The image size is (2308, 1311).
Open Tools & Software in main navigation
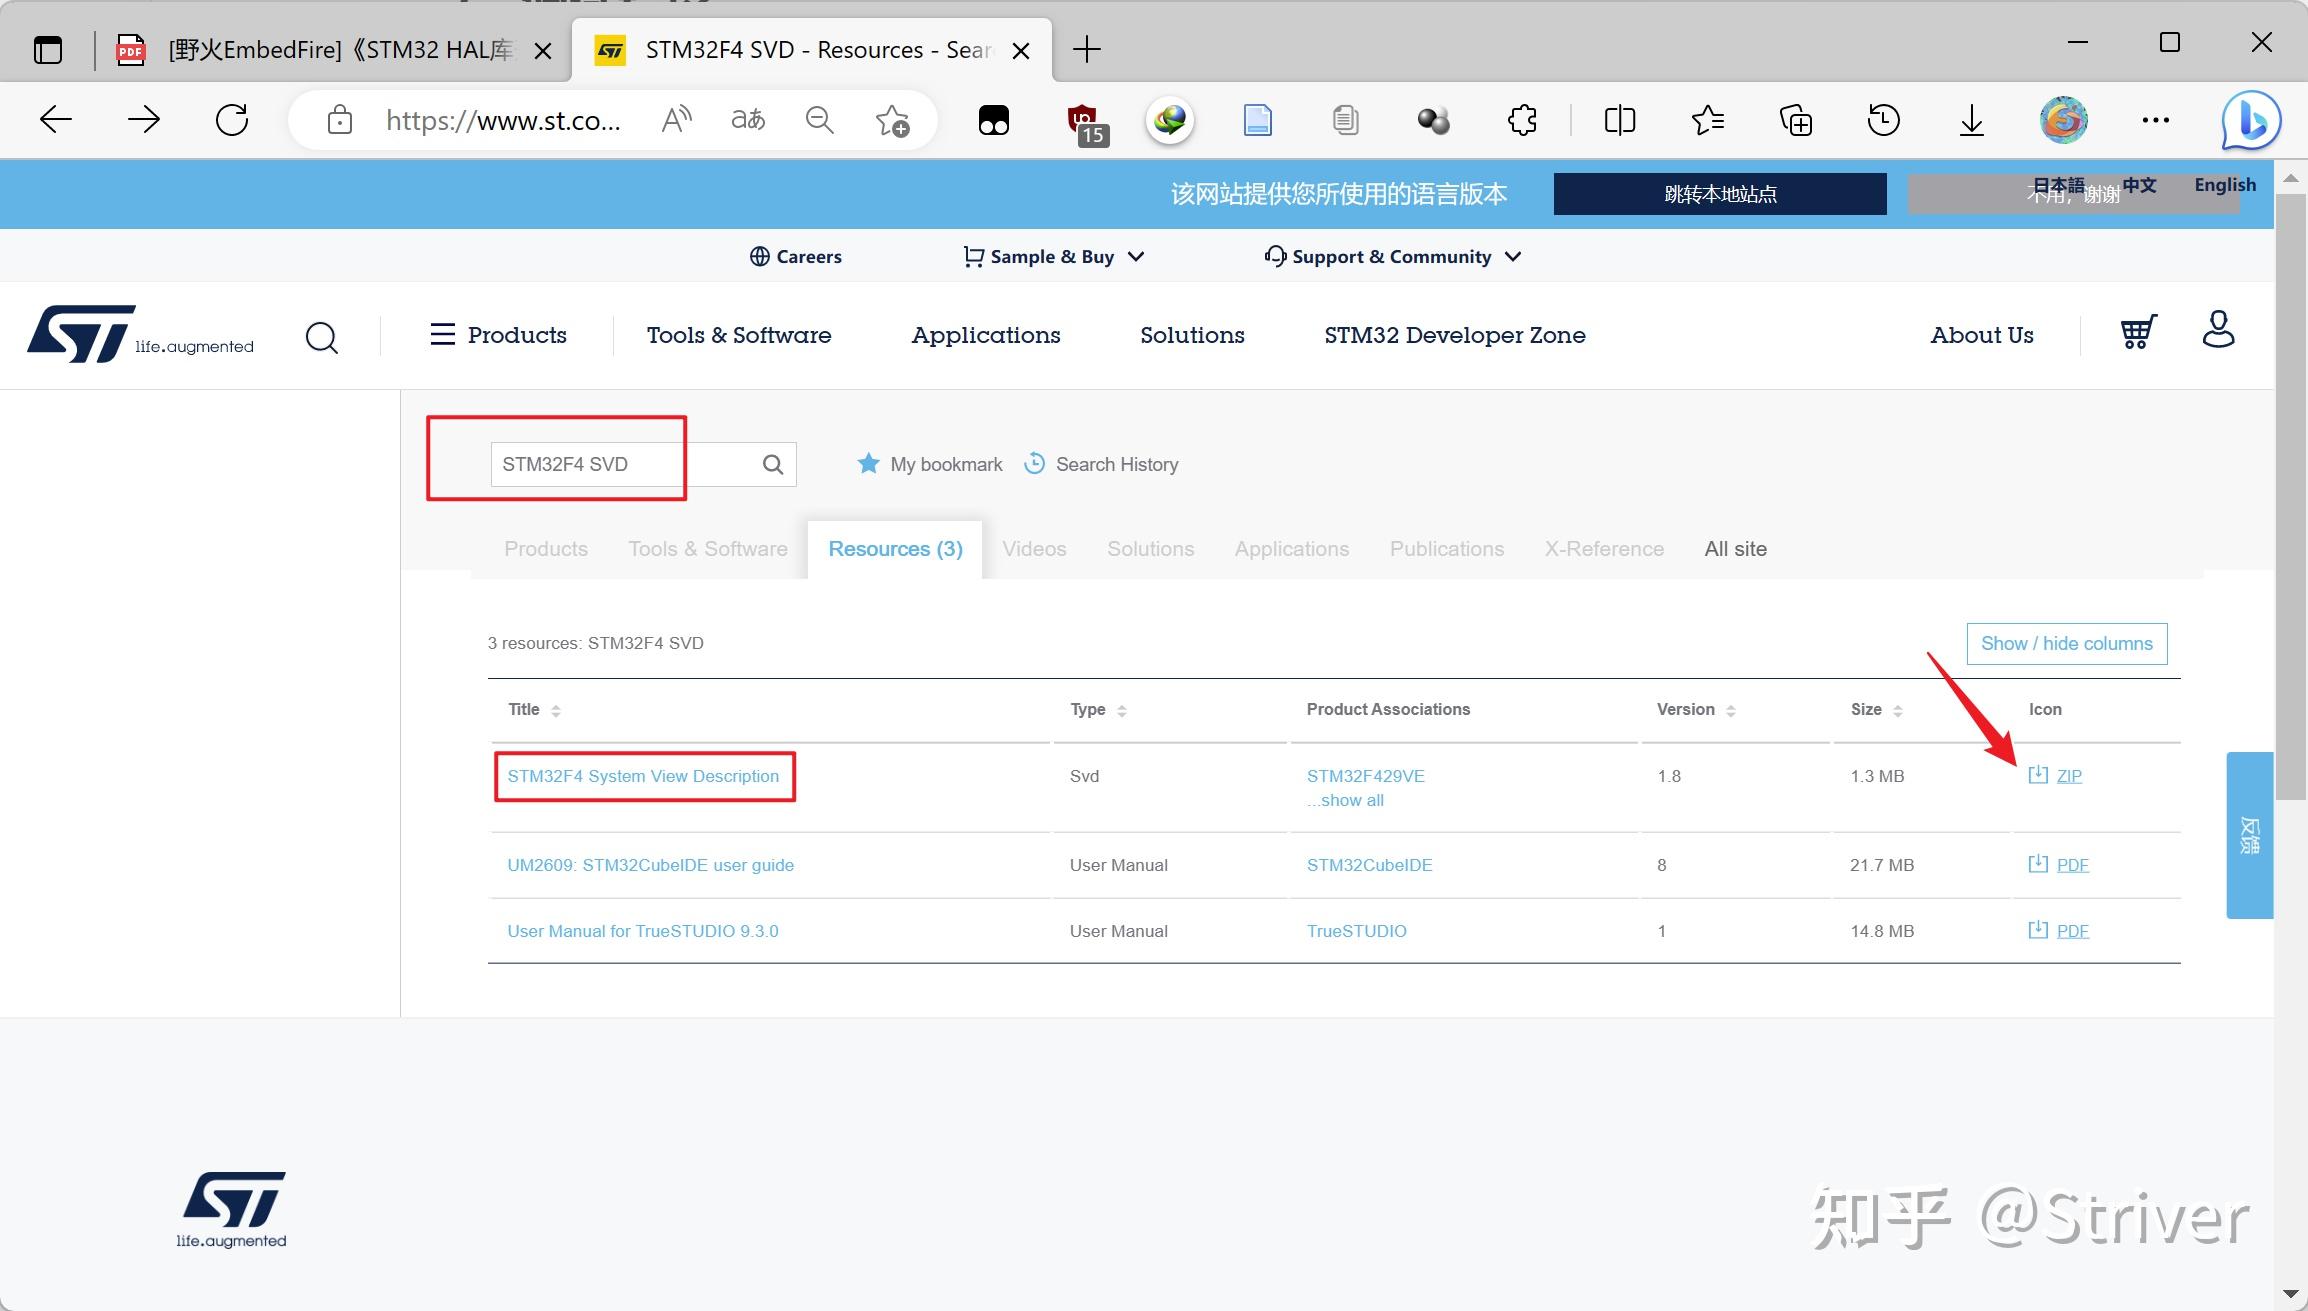(x=739, y=335)
